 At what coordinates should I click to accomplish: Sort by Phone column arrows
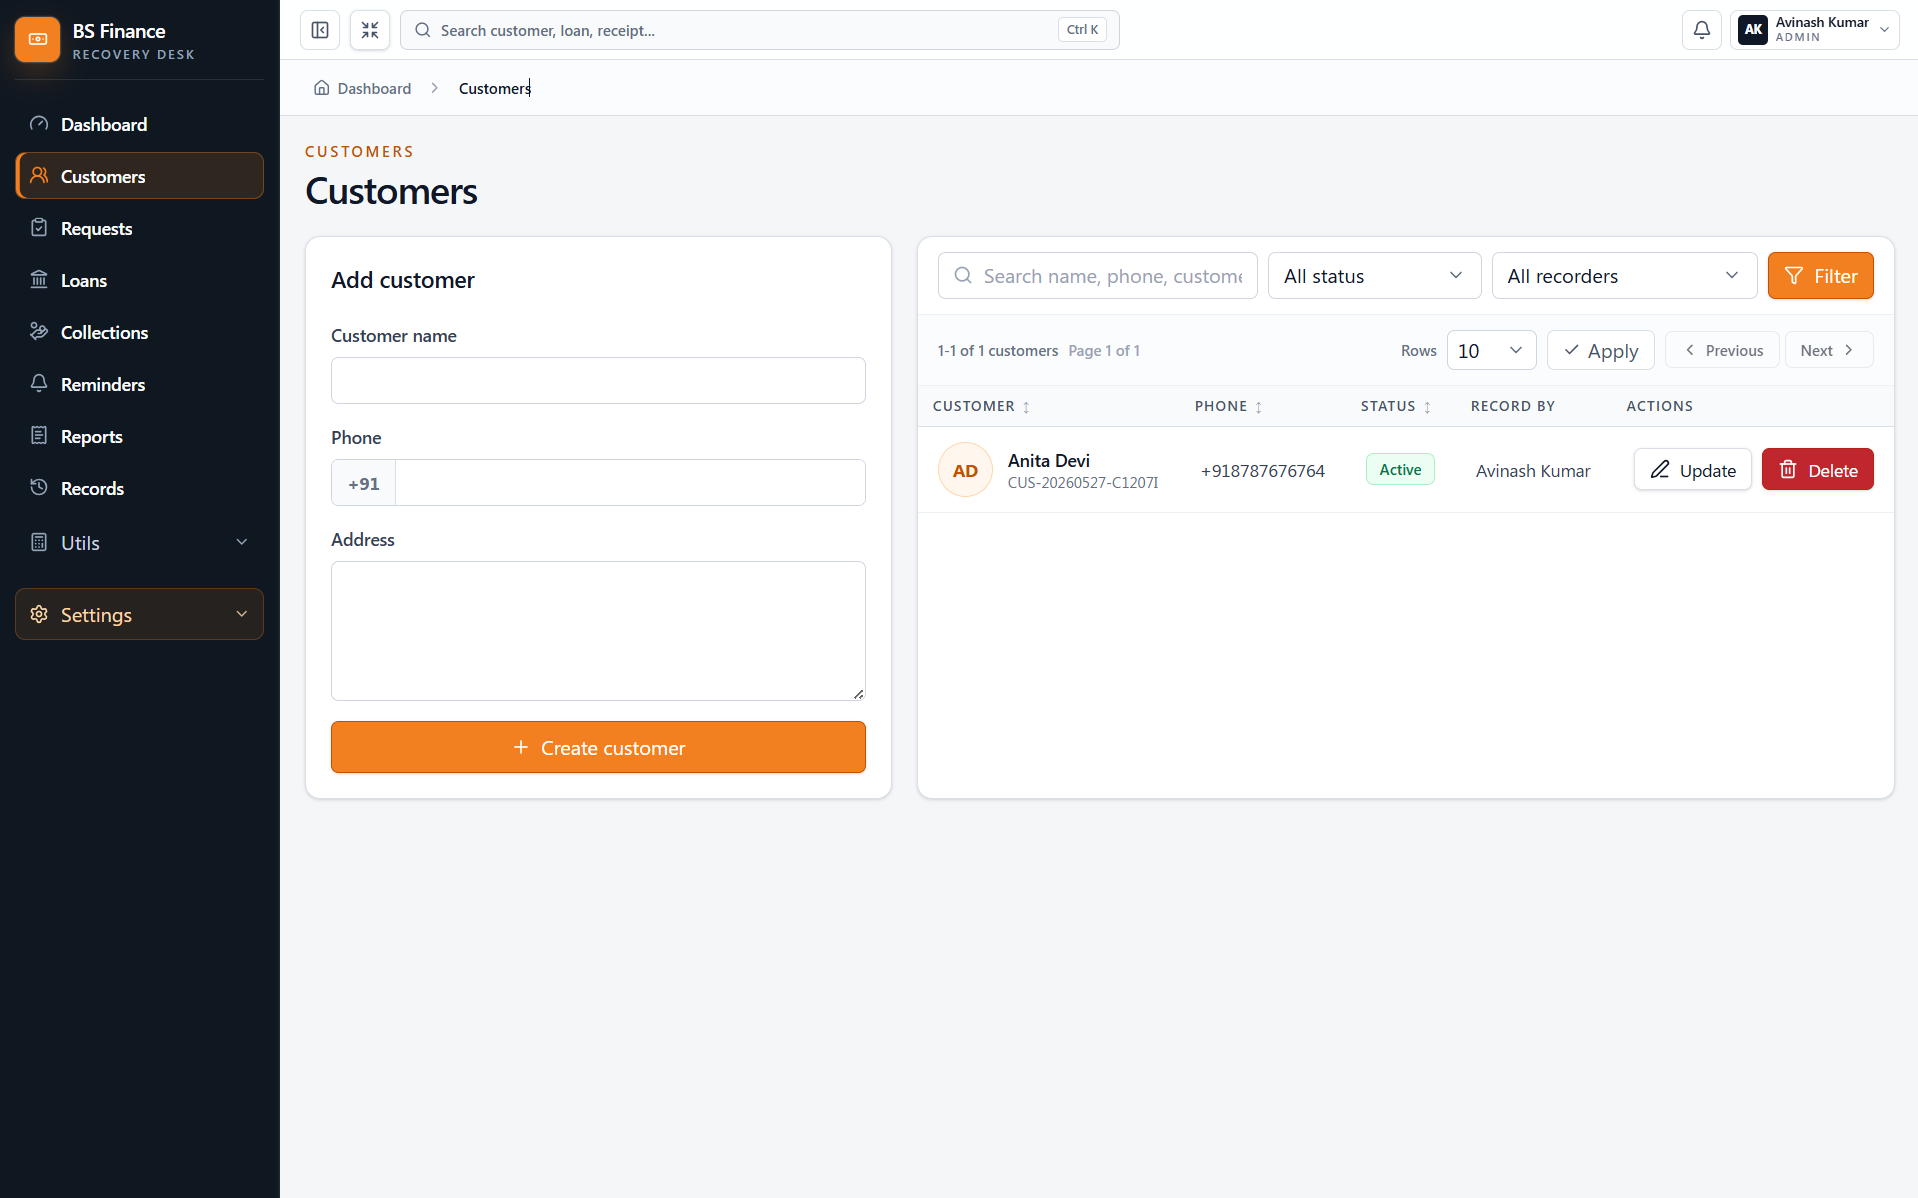(1258, 407)
